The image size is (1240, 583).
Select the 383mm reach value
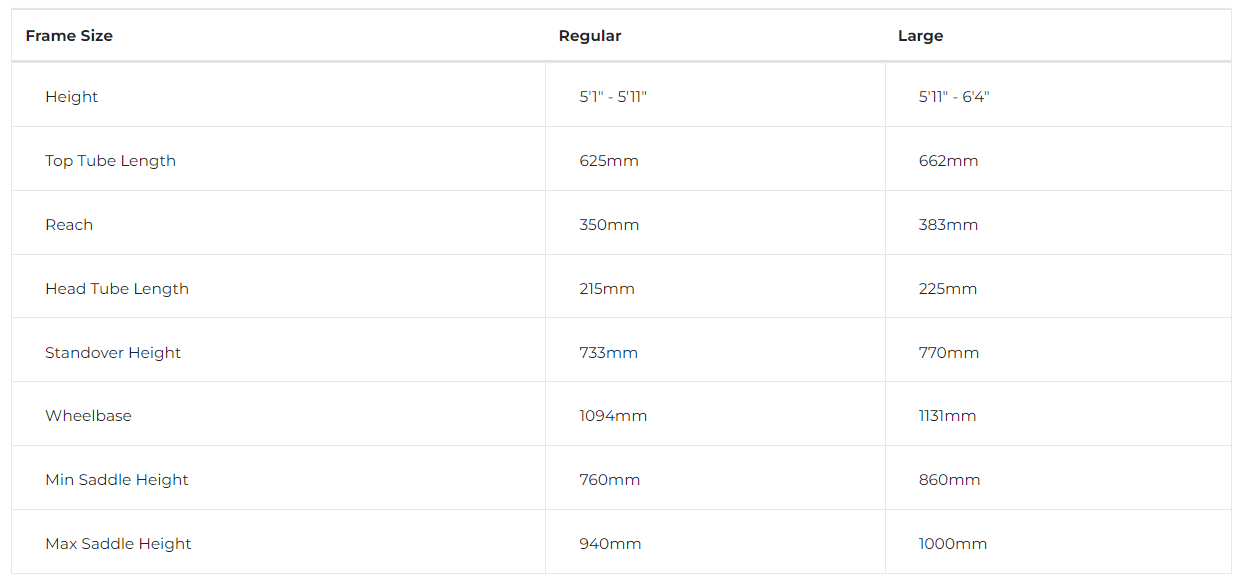click(x=948, y=225)
